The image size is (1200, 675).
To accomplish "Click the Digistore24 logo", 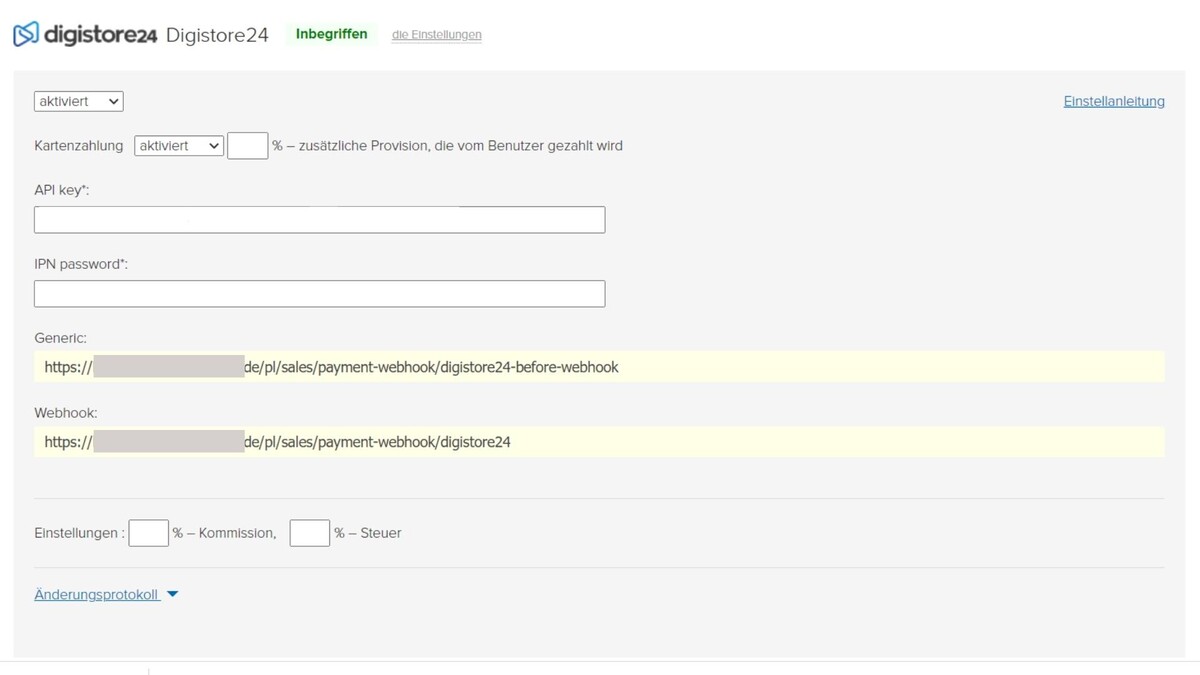I will pos(85,34).
